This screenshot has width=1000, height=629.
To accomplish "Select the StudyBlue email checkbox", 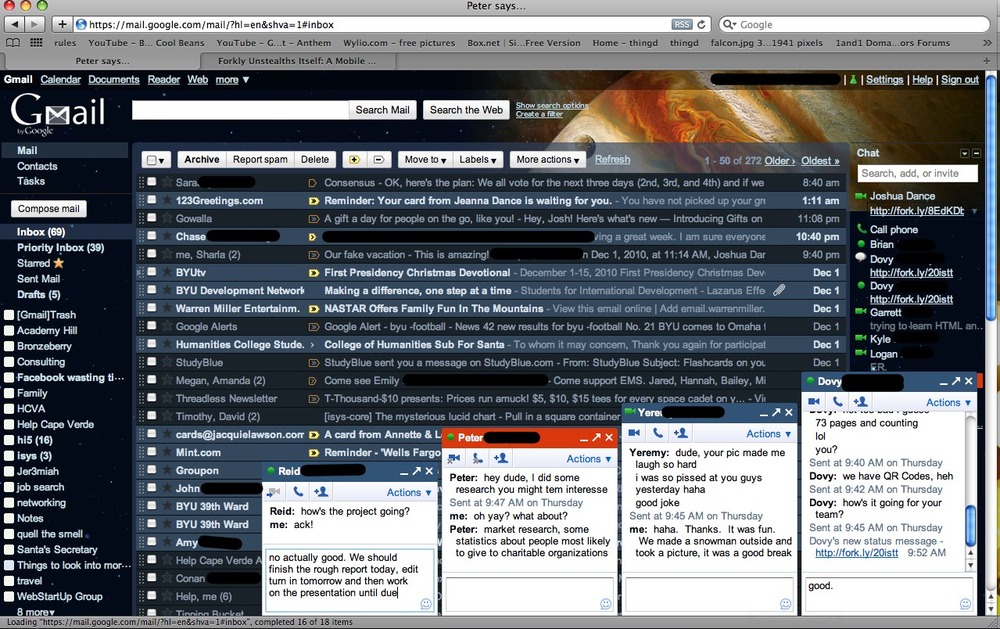I will click(x=152, y=362).
